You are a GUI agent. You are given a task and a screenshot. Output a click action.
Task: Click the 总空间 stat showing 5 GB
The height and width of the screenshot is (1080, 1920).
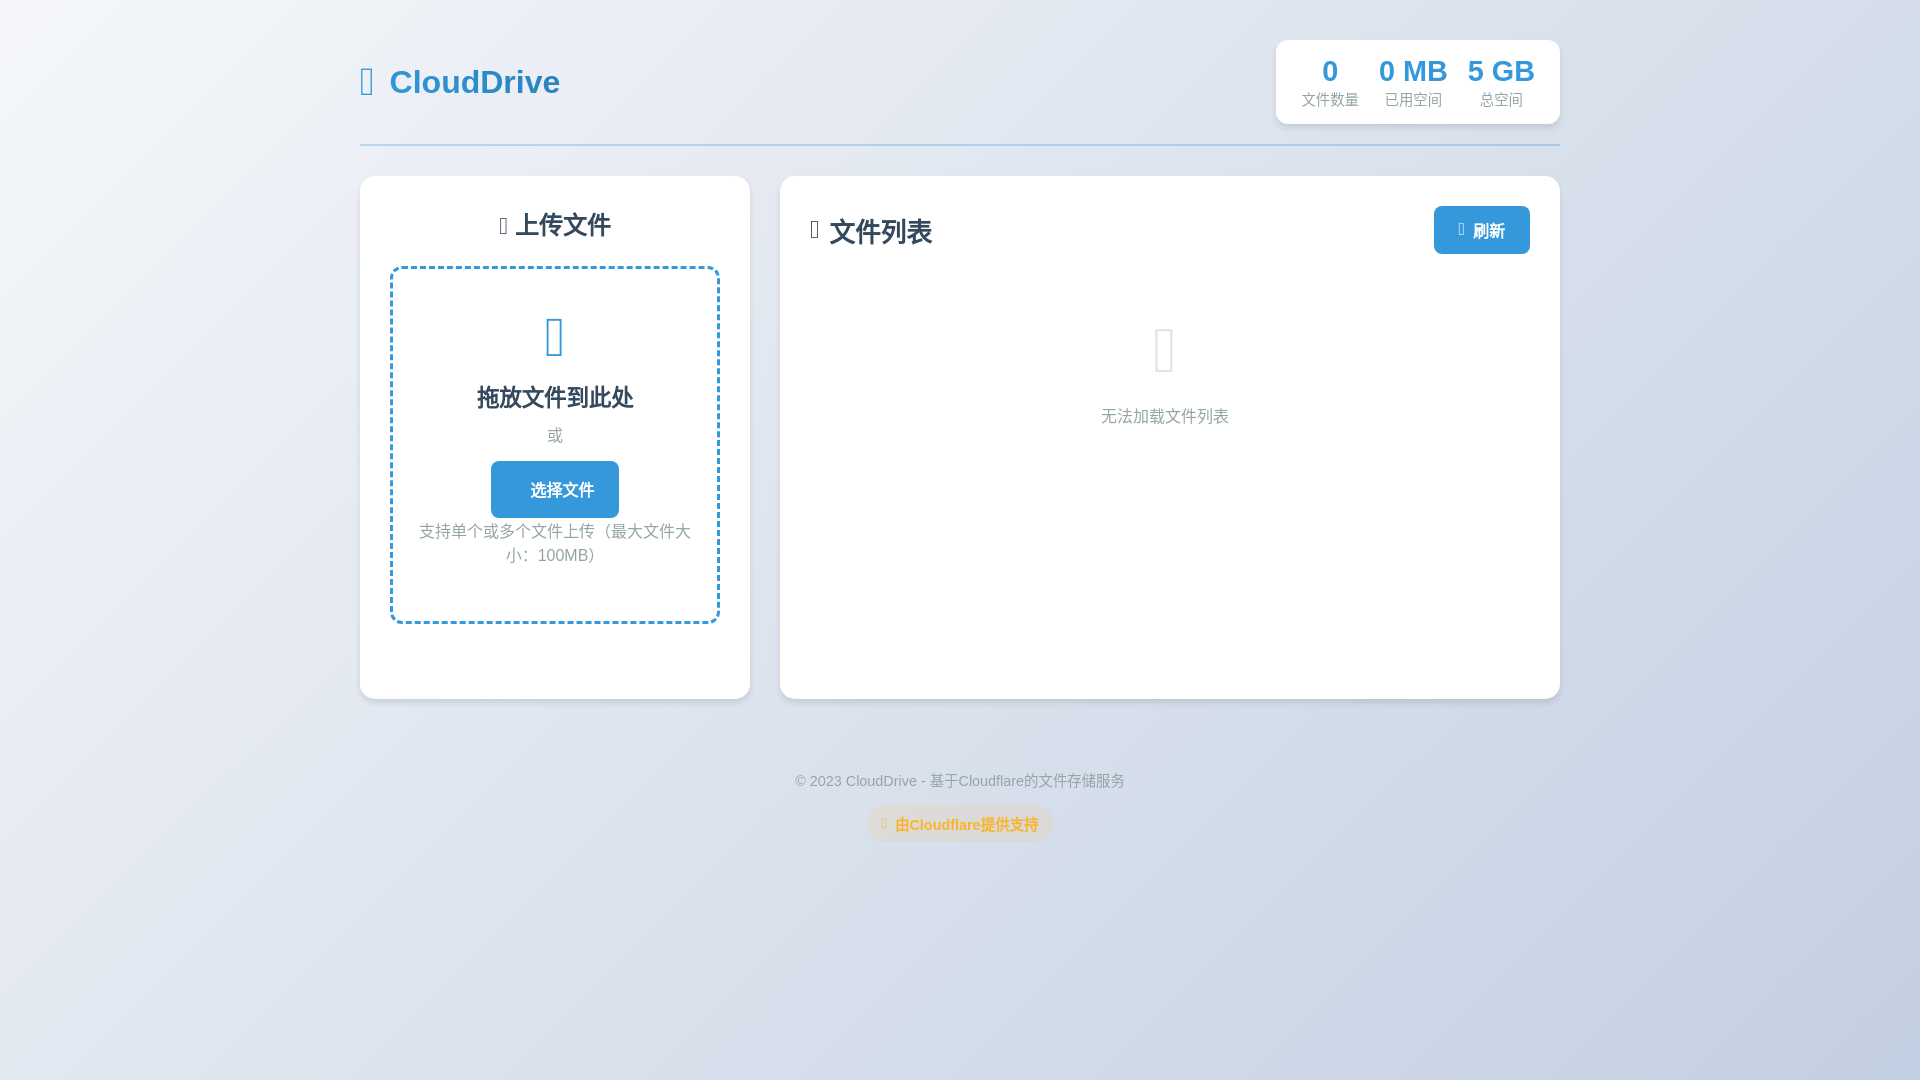1501,82
